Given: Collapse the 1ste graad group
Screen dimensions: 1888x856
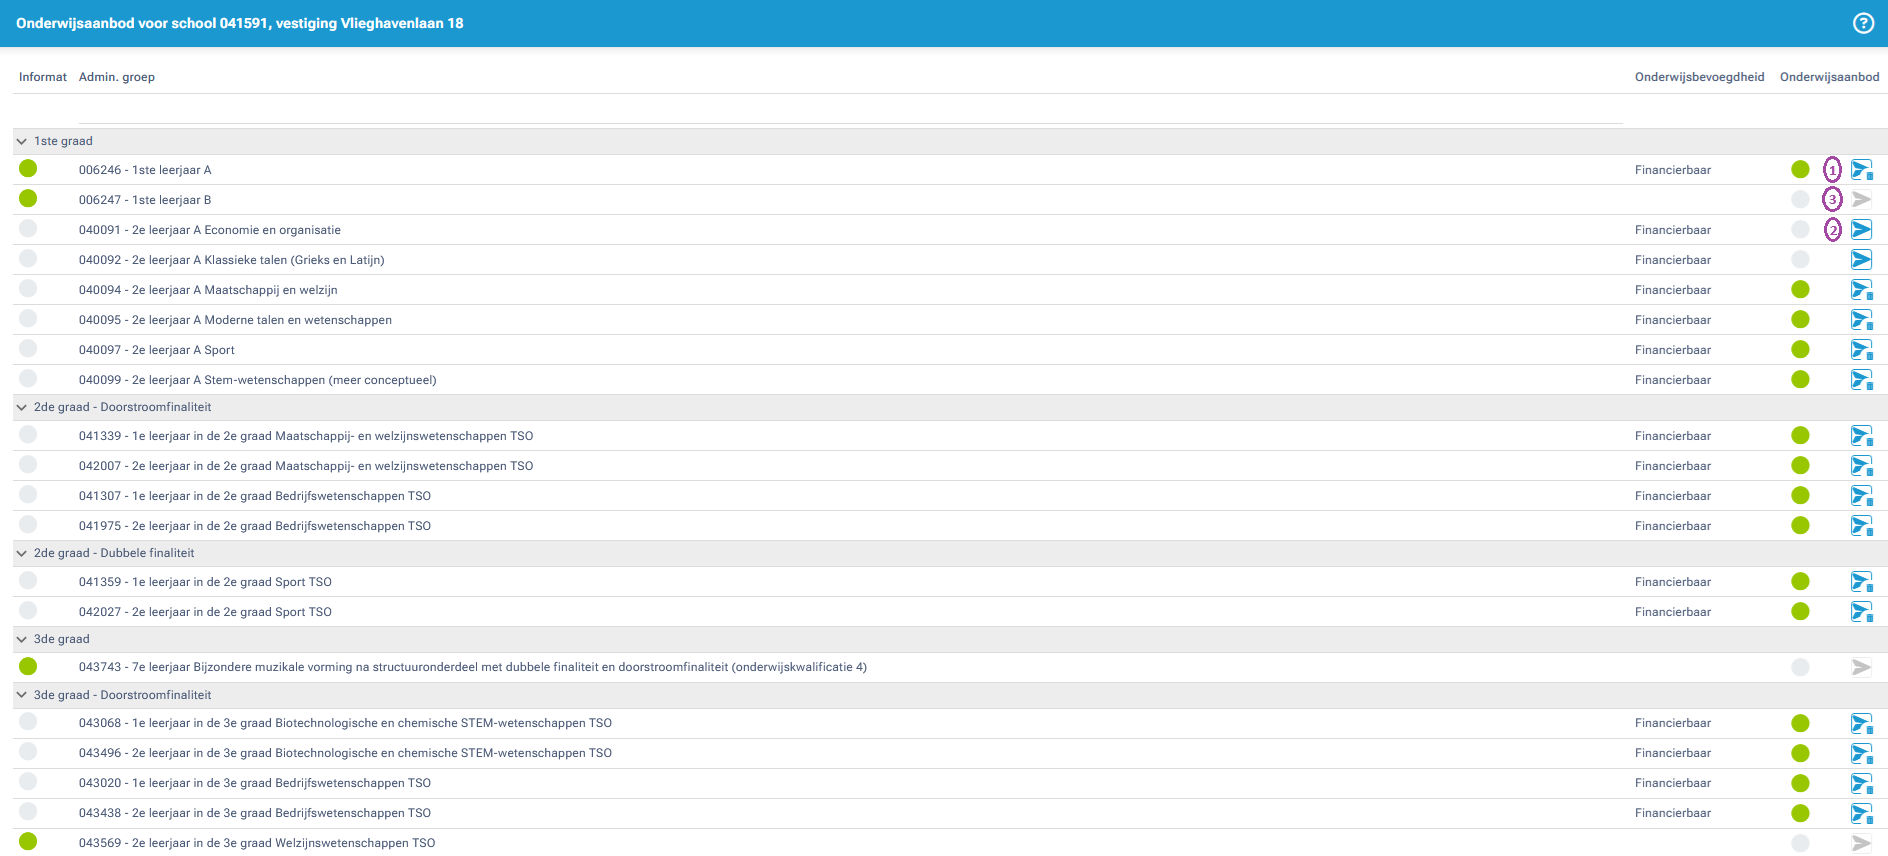Looking at the screenshot, I should (22, 142).
